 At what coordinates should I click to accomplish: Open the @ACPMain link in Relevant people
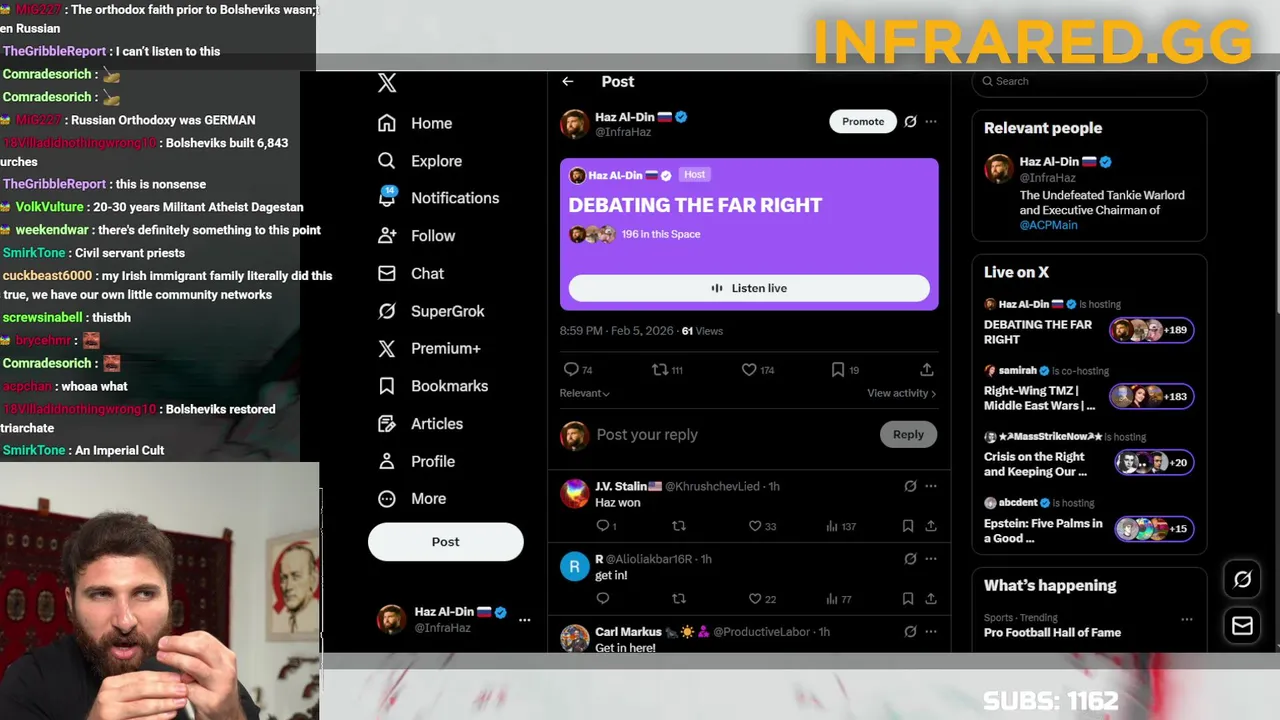click(1048, 225)
